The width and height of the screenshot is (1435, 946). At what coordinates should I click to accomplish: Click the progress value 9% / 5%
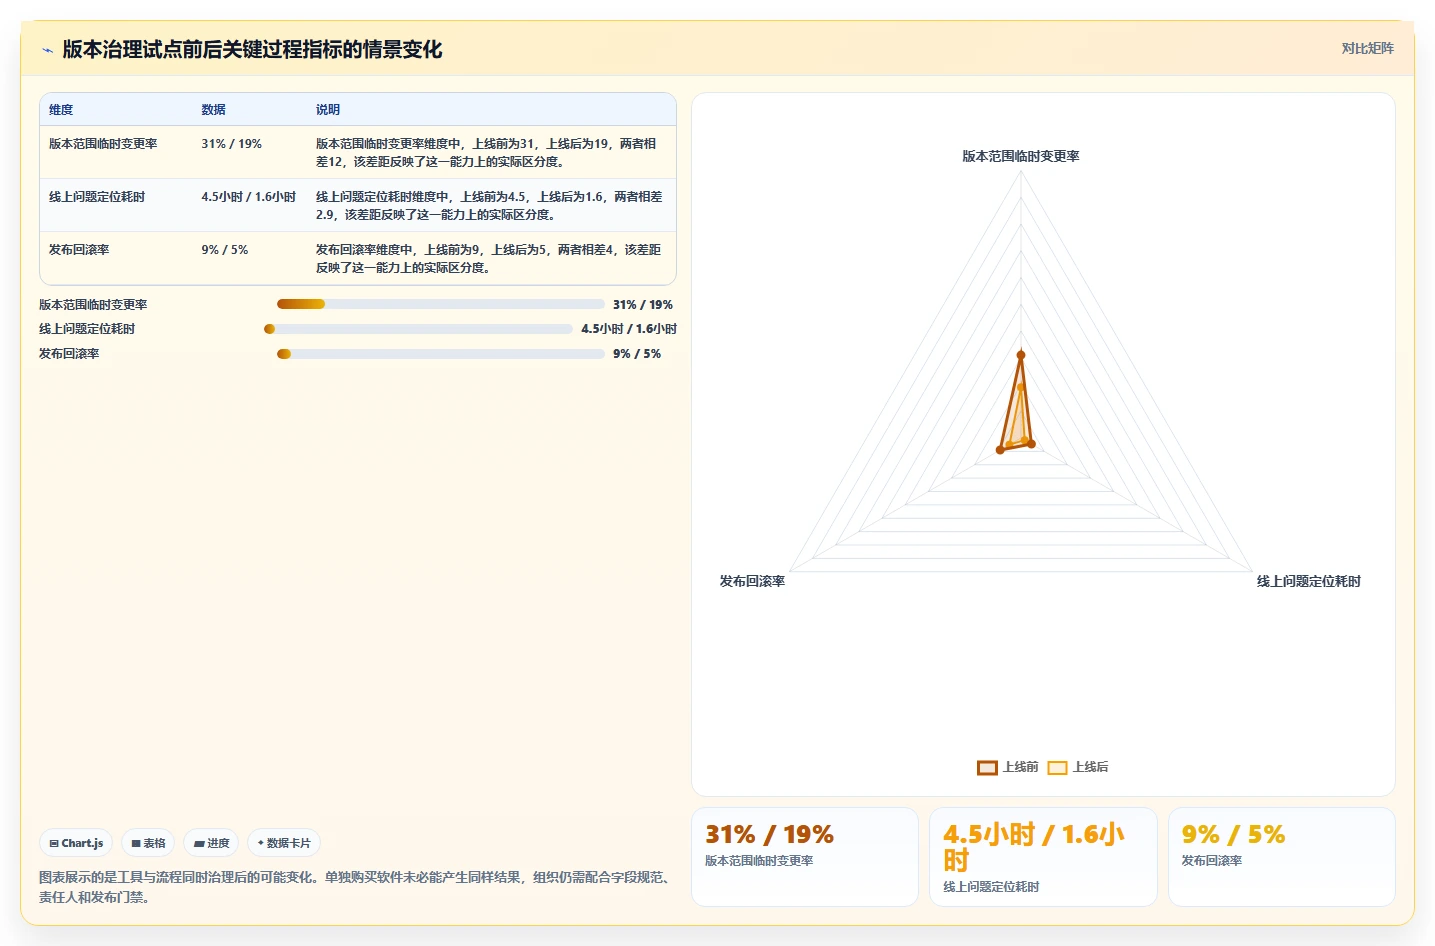pos(637,354)
